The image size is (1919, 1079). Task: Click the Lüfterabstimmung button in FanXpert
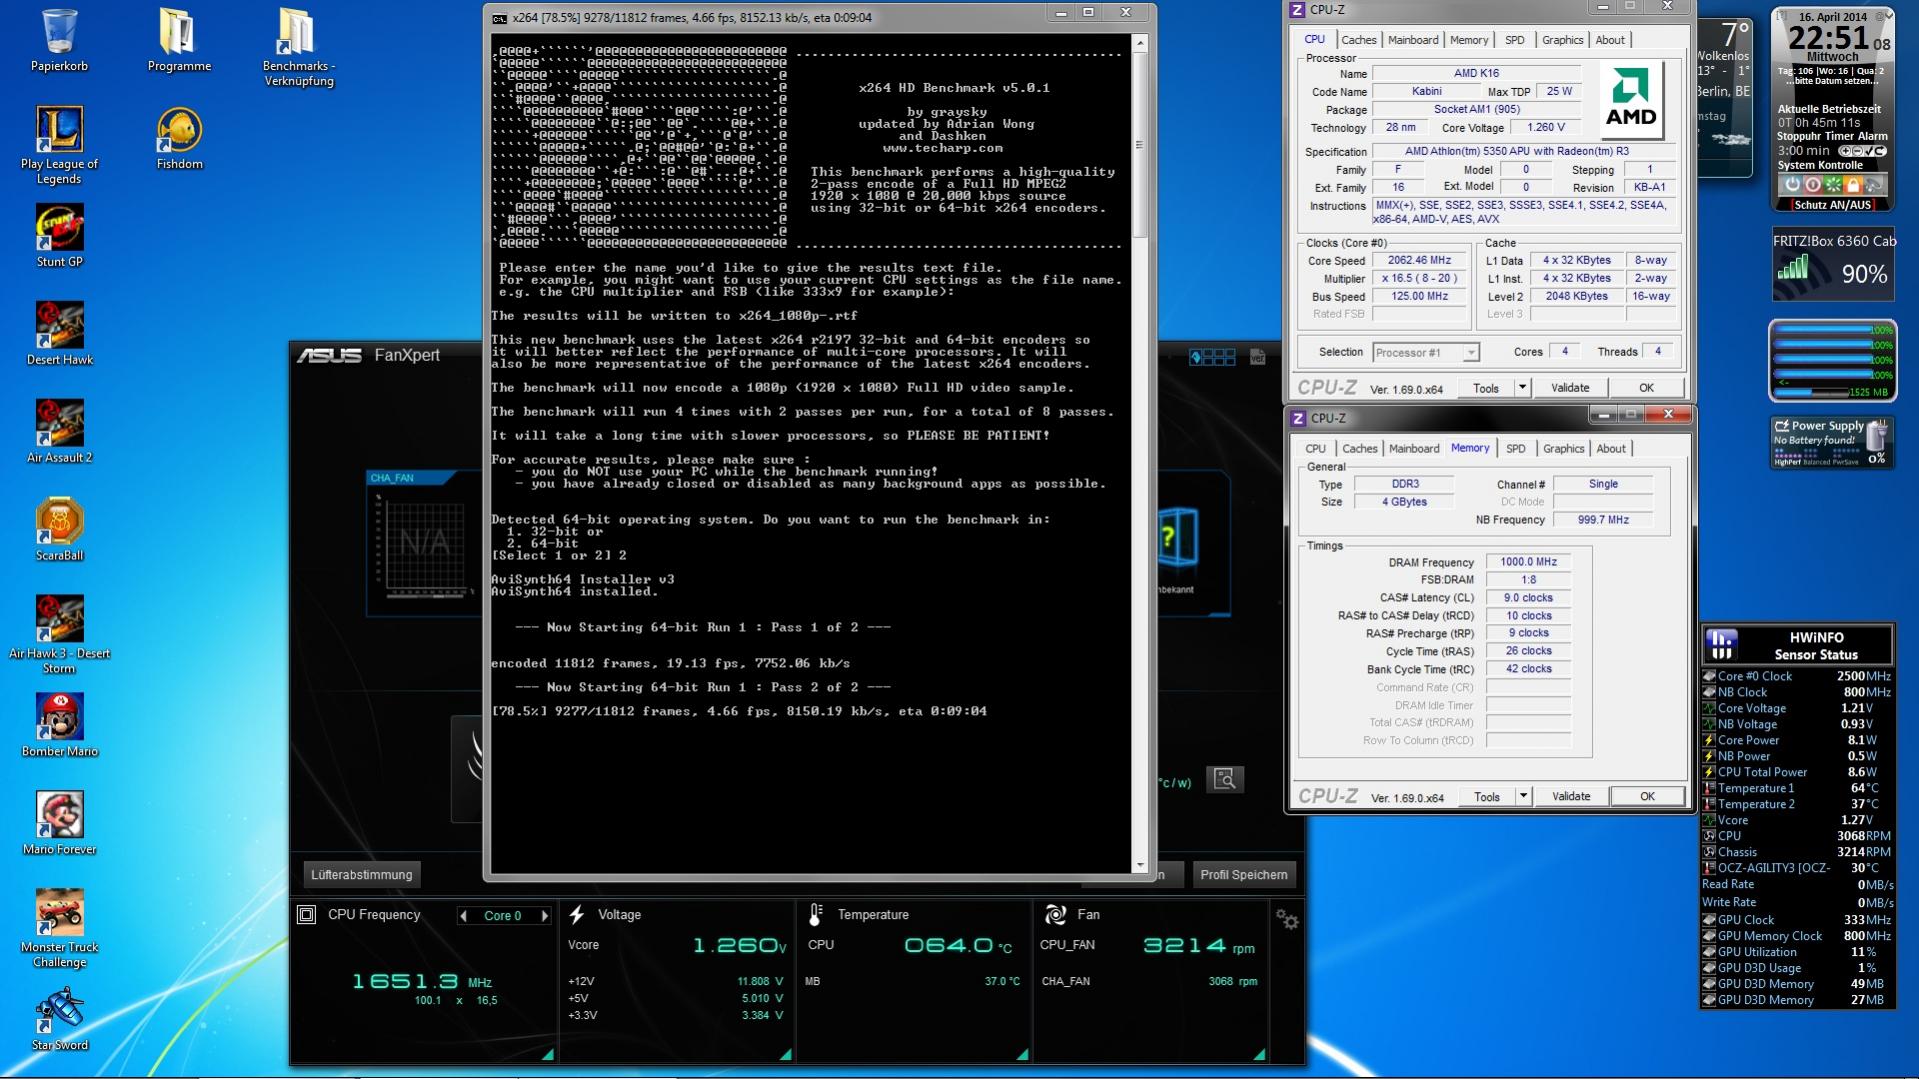(361, 875)
